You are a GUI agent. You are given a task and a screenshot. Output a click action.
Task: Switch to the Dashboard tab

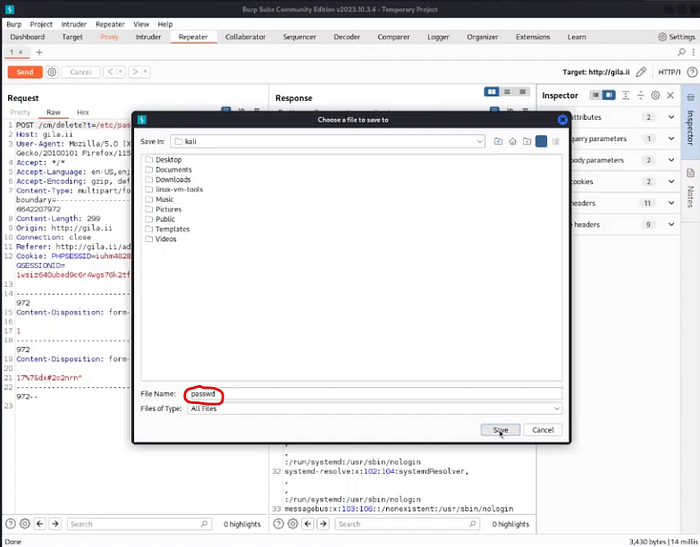click(x=27, y=37)
